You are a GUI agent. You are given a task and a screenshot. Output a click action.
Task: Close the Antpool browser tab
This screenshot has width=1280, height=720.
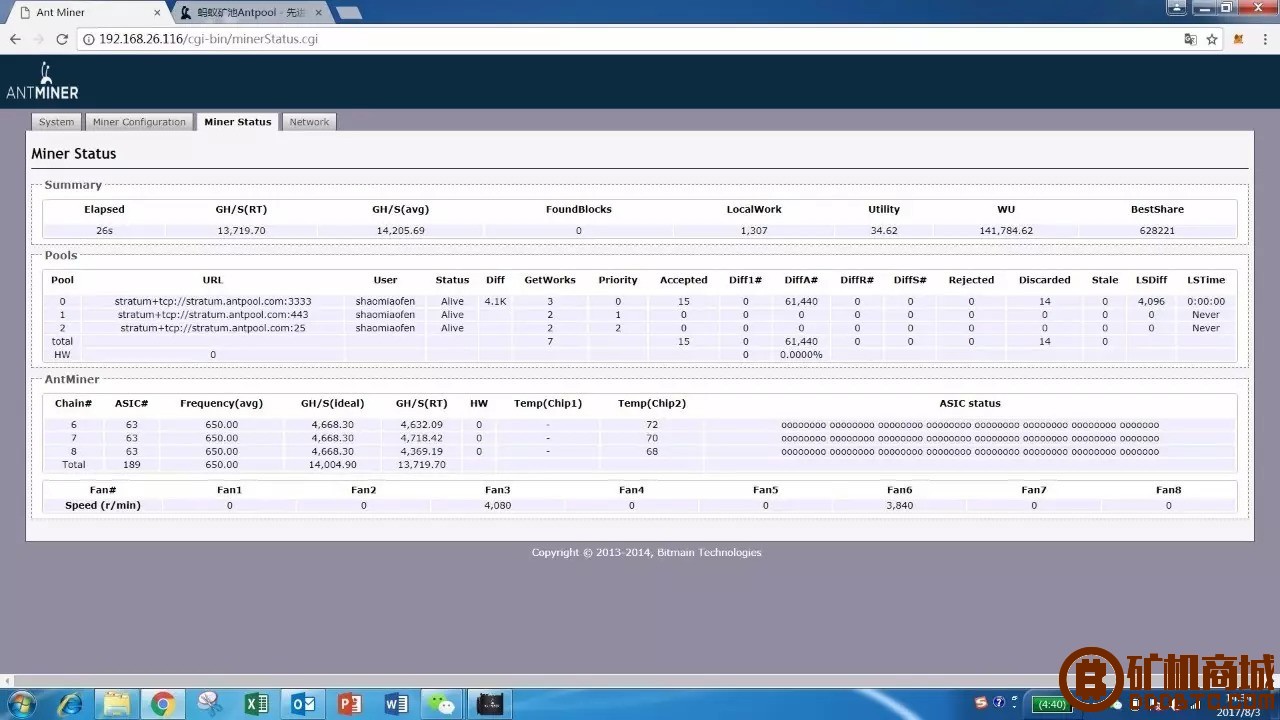(x=320, y=13)
